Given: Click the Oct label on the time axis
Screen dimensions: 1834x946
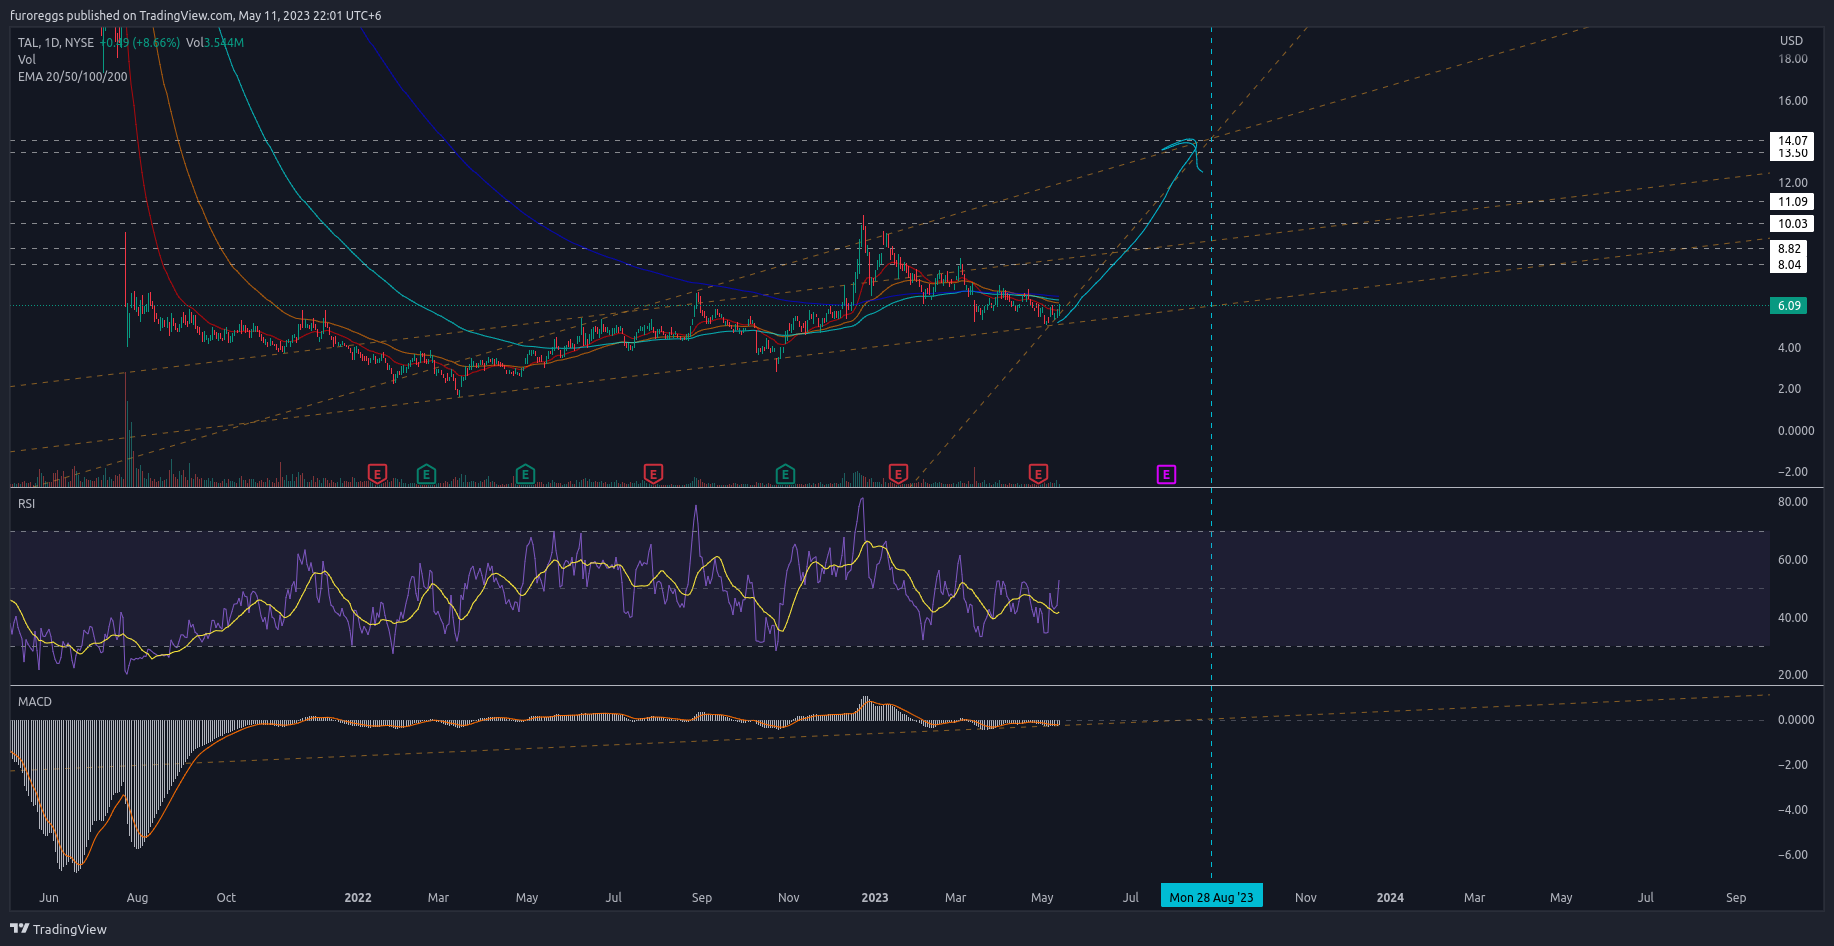Looking at the screenshot, I should coord(226,898).
